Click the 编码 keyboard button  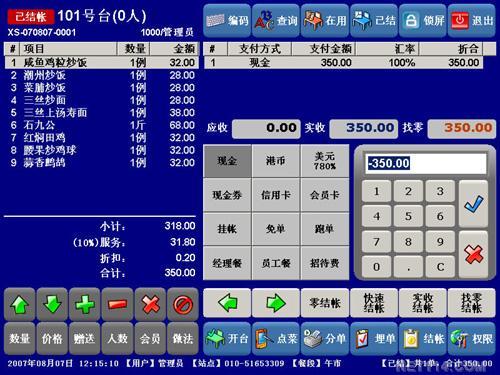227,21
